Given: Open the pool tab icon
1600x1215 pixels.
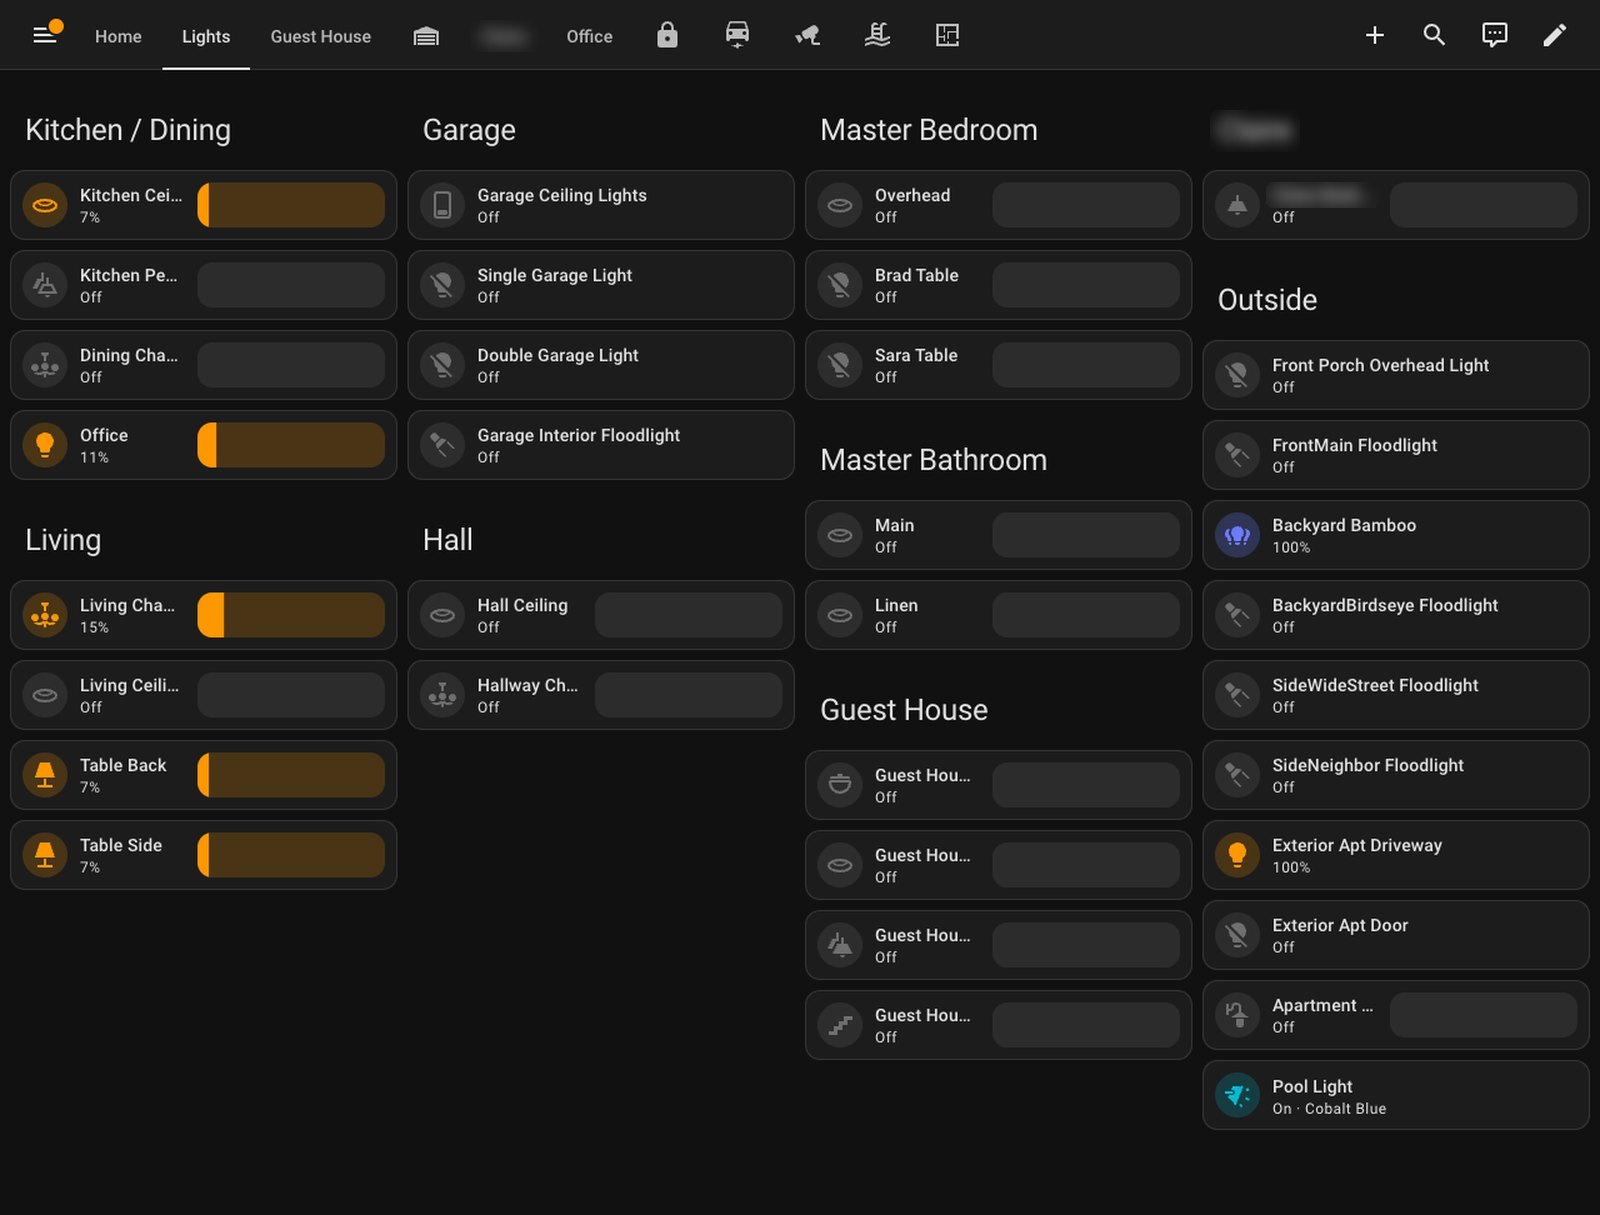Looking at the screenshot, I should pyautogui.click(x=877, y=36).
